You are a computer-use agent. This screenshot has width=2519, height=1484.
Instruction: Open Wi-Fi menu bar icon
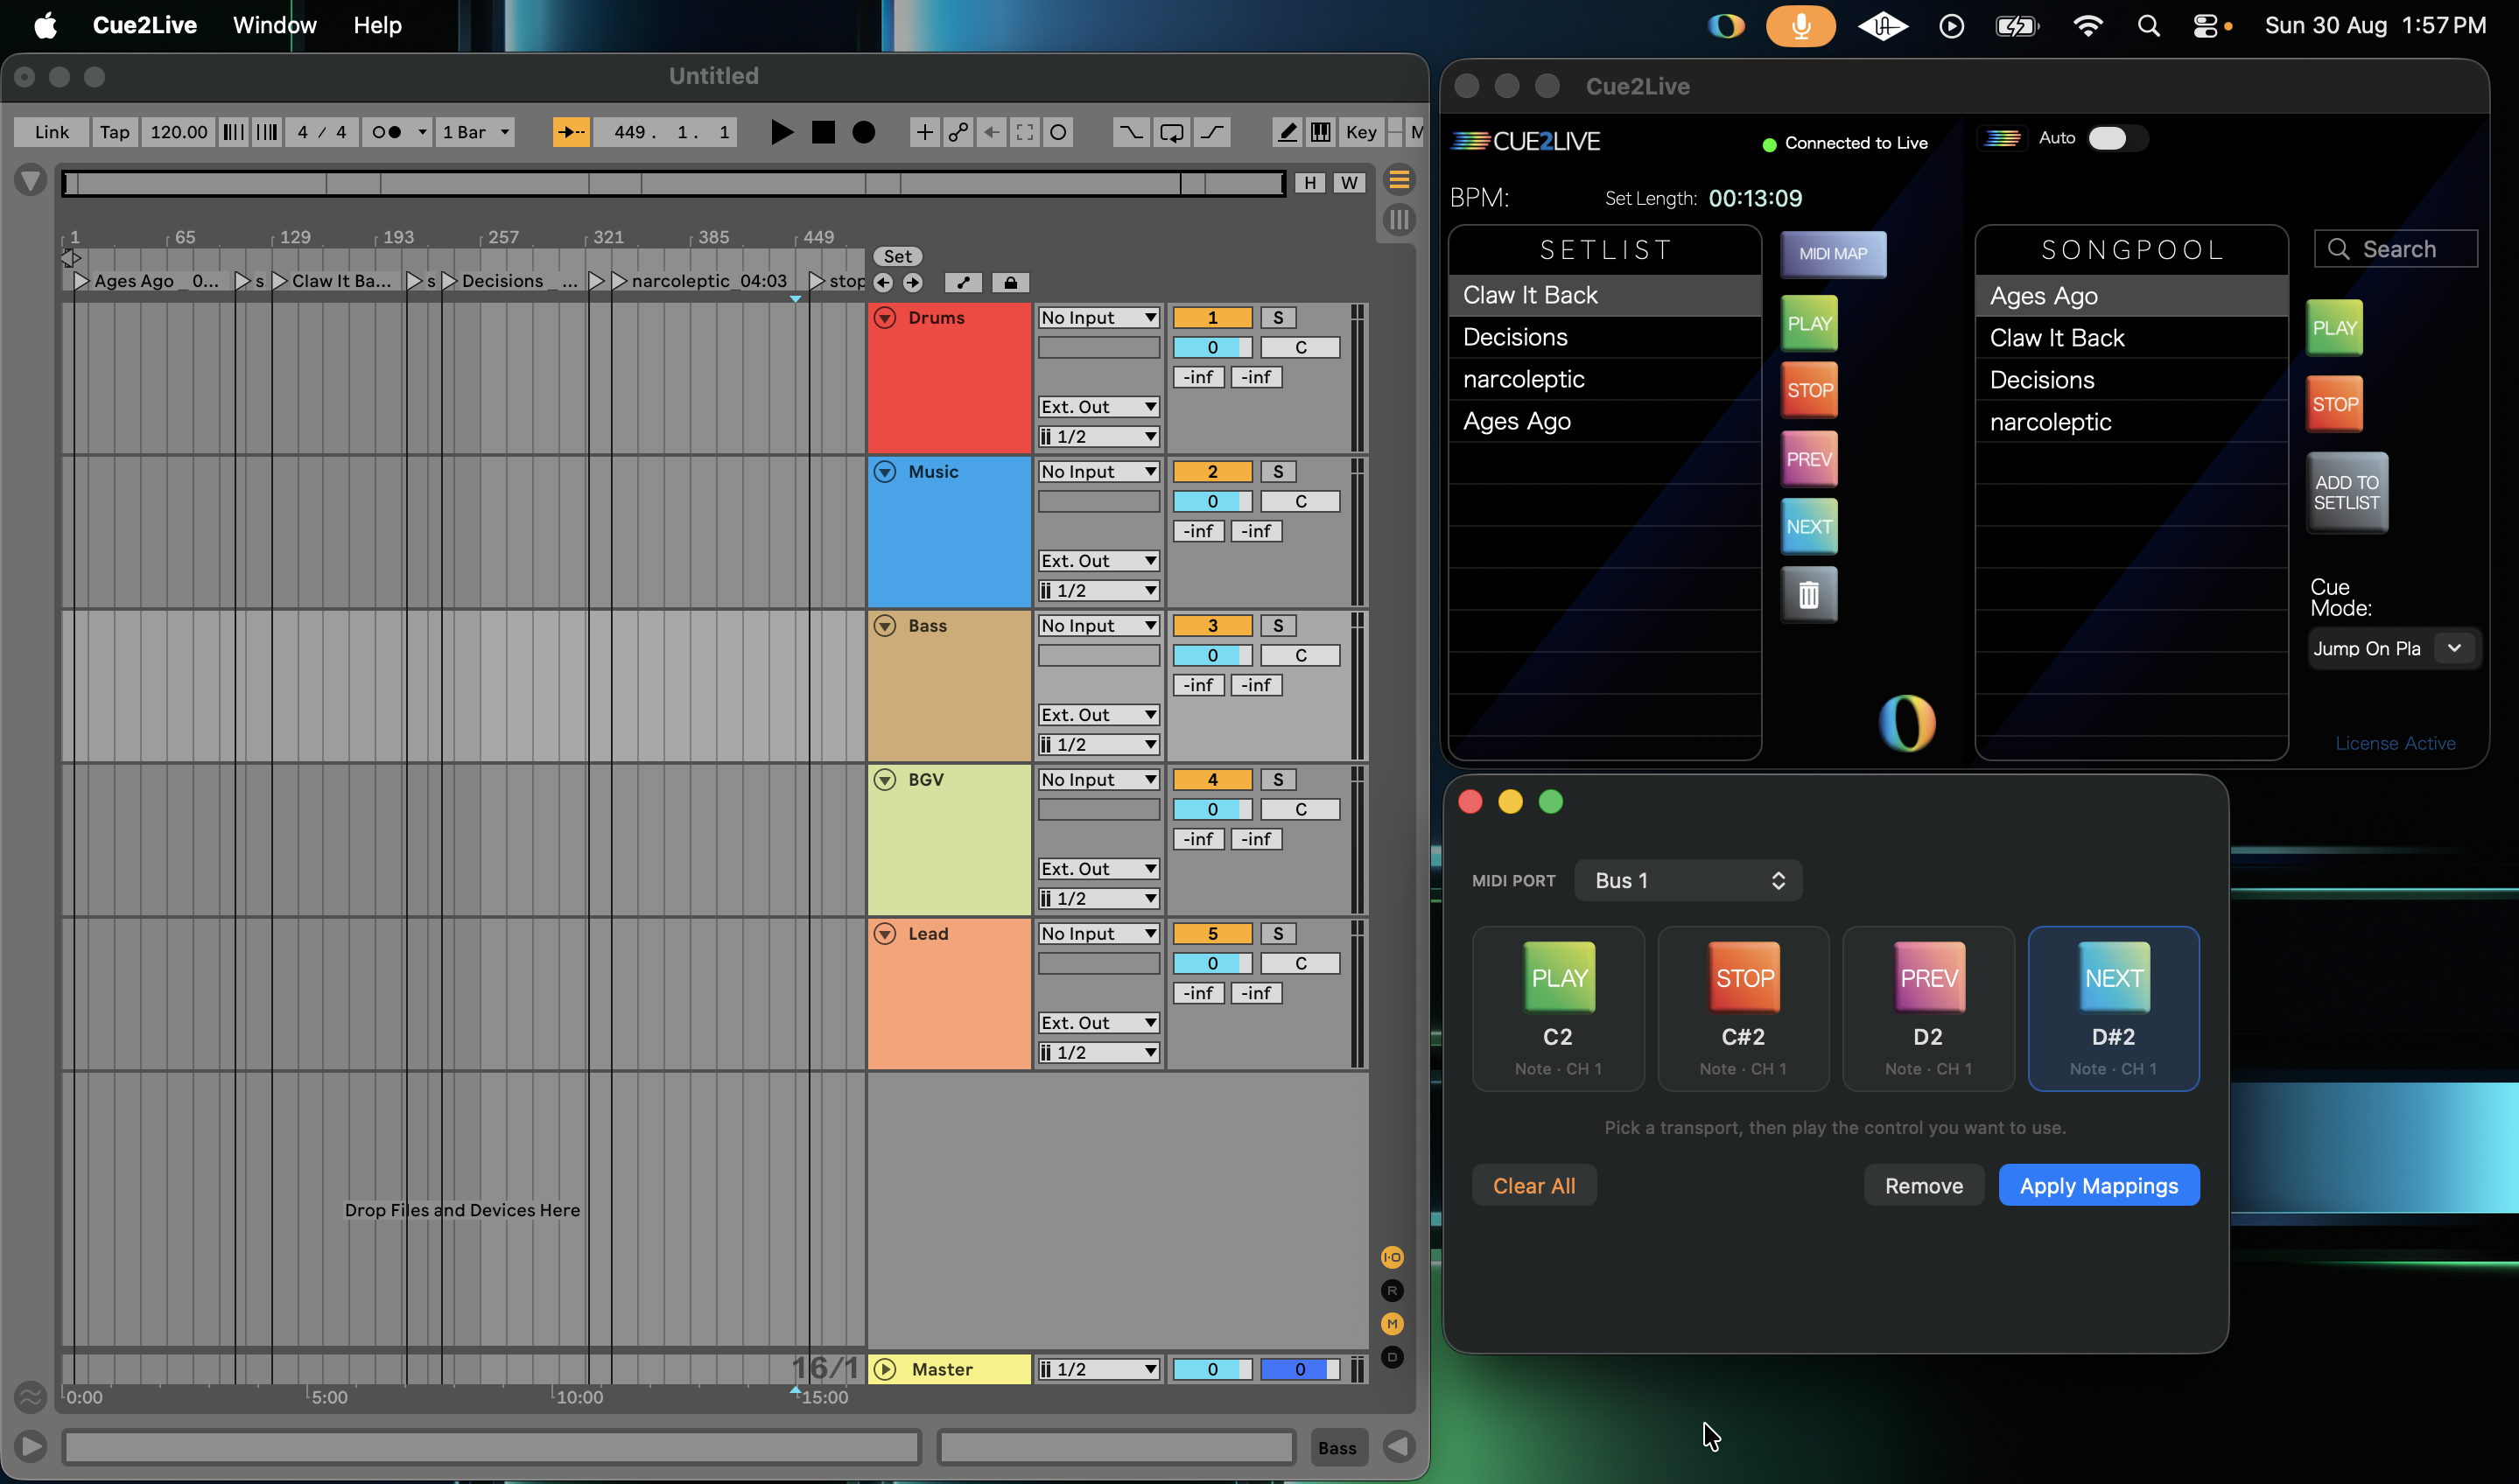coord(2087,26)
